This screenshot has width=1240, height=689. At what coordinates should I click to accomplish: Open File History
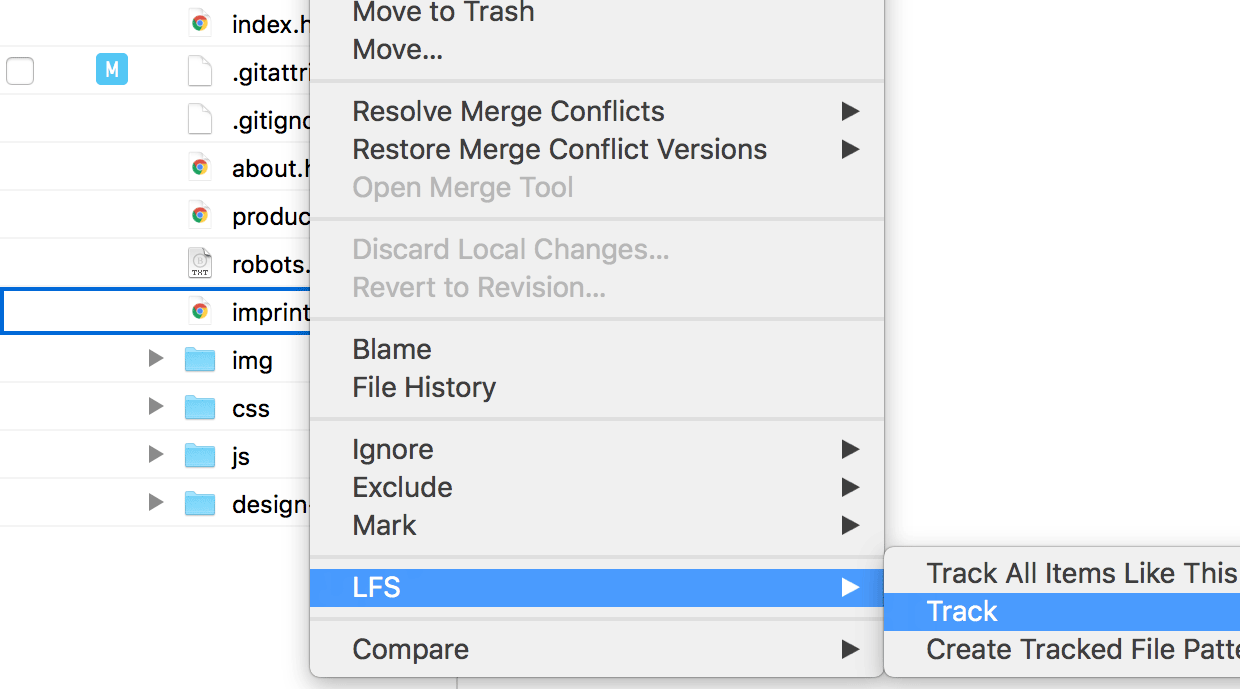pyautogui.click(x=424, y=387)
